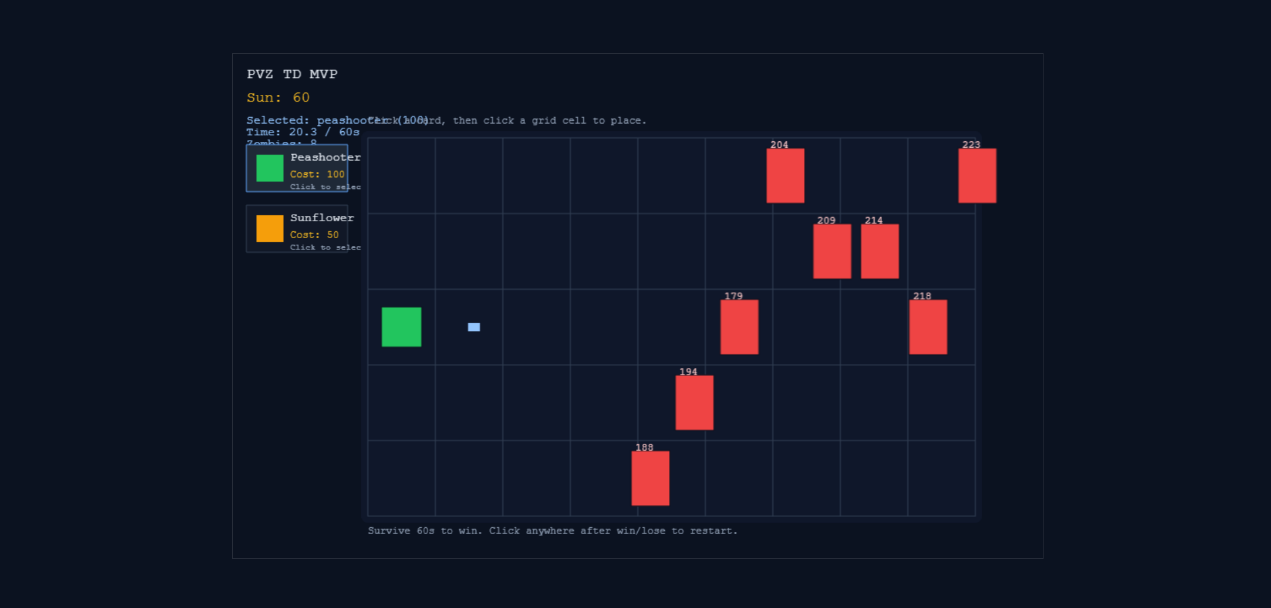Viewport: 1271px width, 608px height.
Task: Click the zombie labeled 223
Action: 977,176
